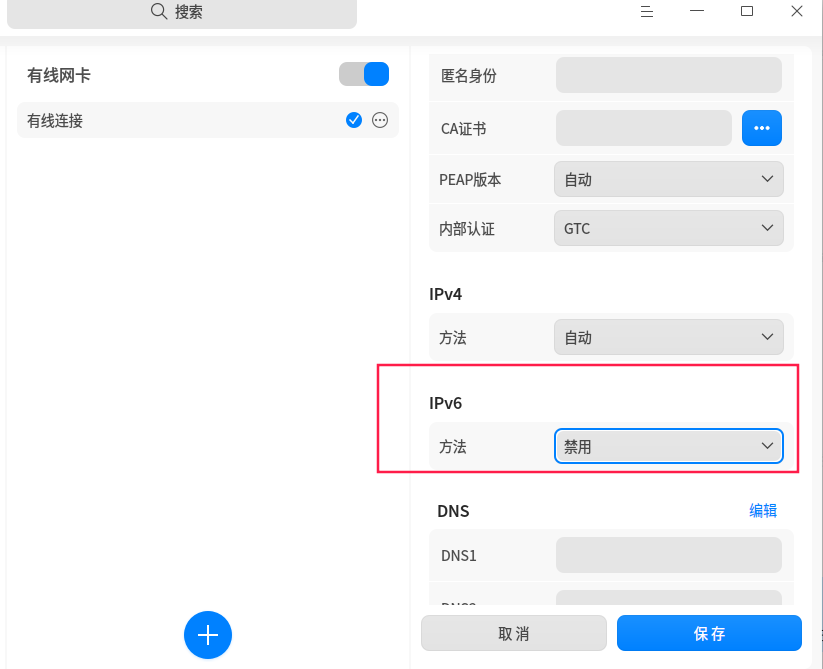
Task: Click into the 搜索 search box
Action: 182,13
